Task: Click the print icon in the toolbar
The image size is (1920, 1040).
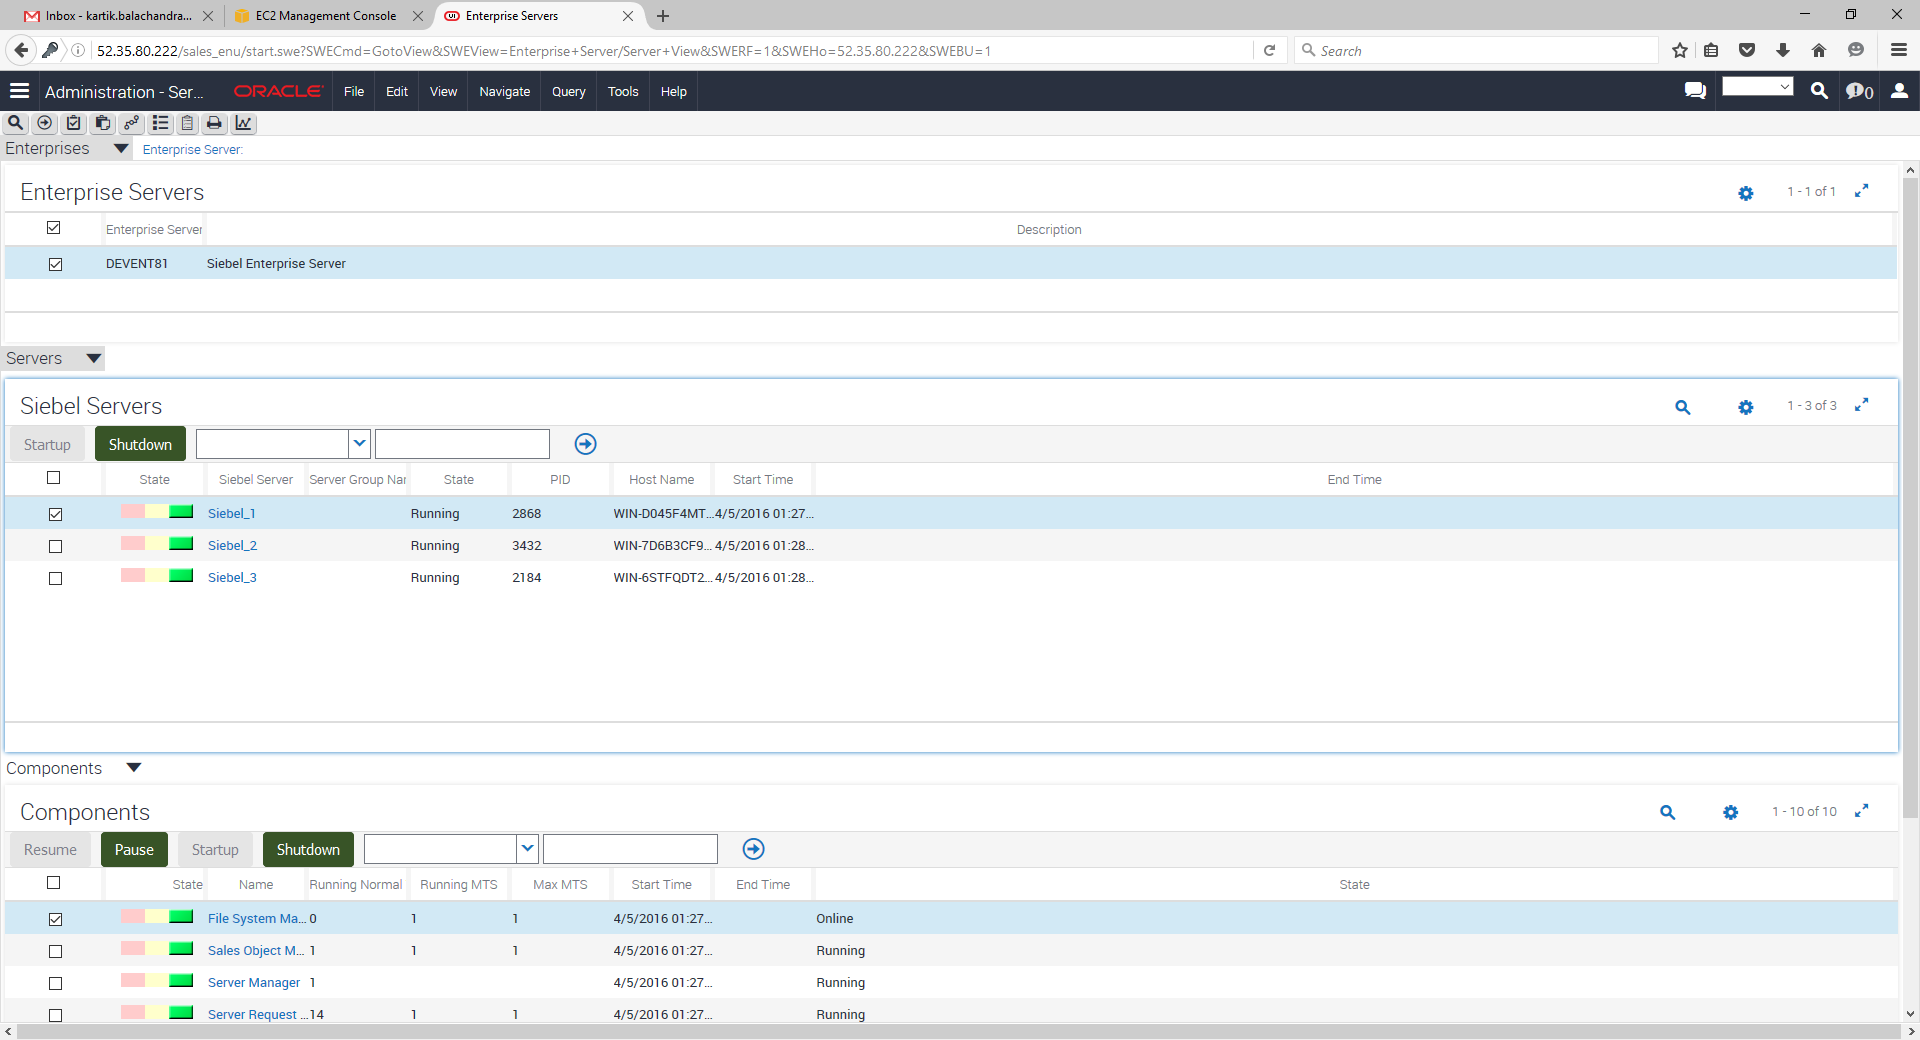Action: pos(214,123)
